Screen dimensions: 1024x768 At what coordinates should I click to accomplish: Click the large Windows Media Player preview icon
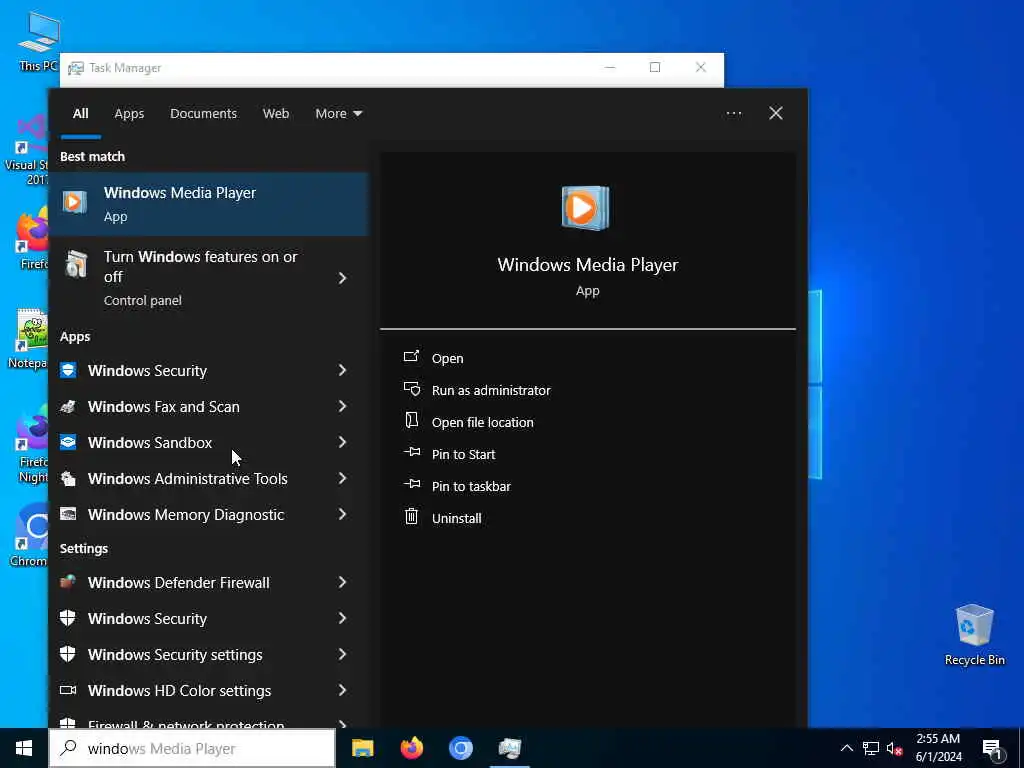click(x=585, y=208)
